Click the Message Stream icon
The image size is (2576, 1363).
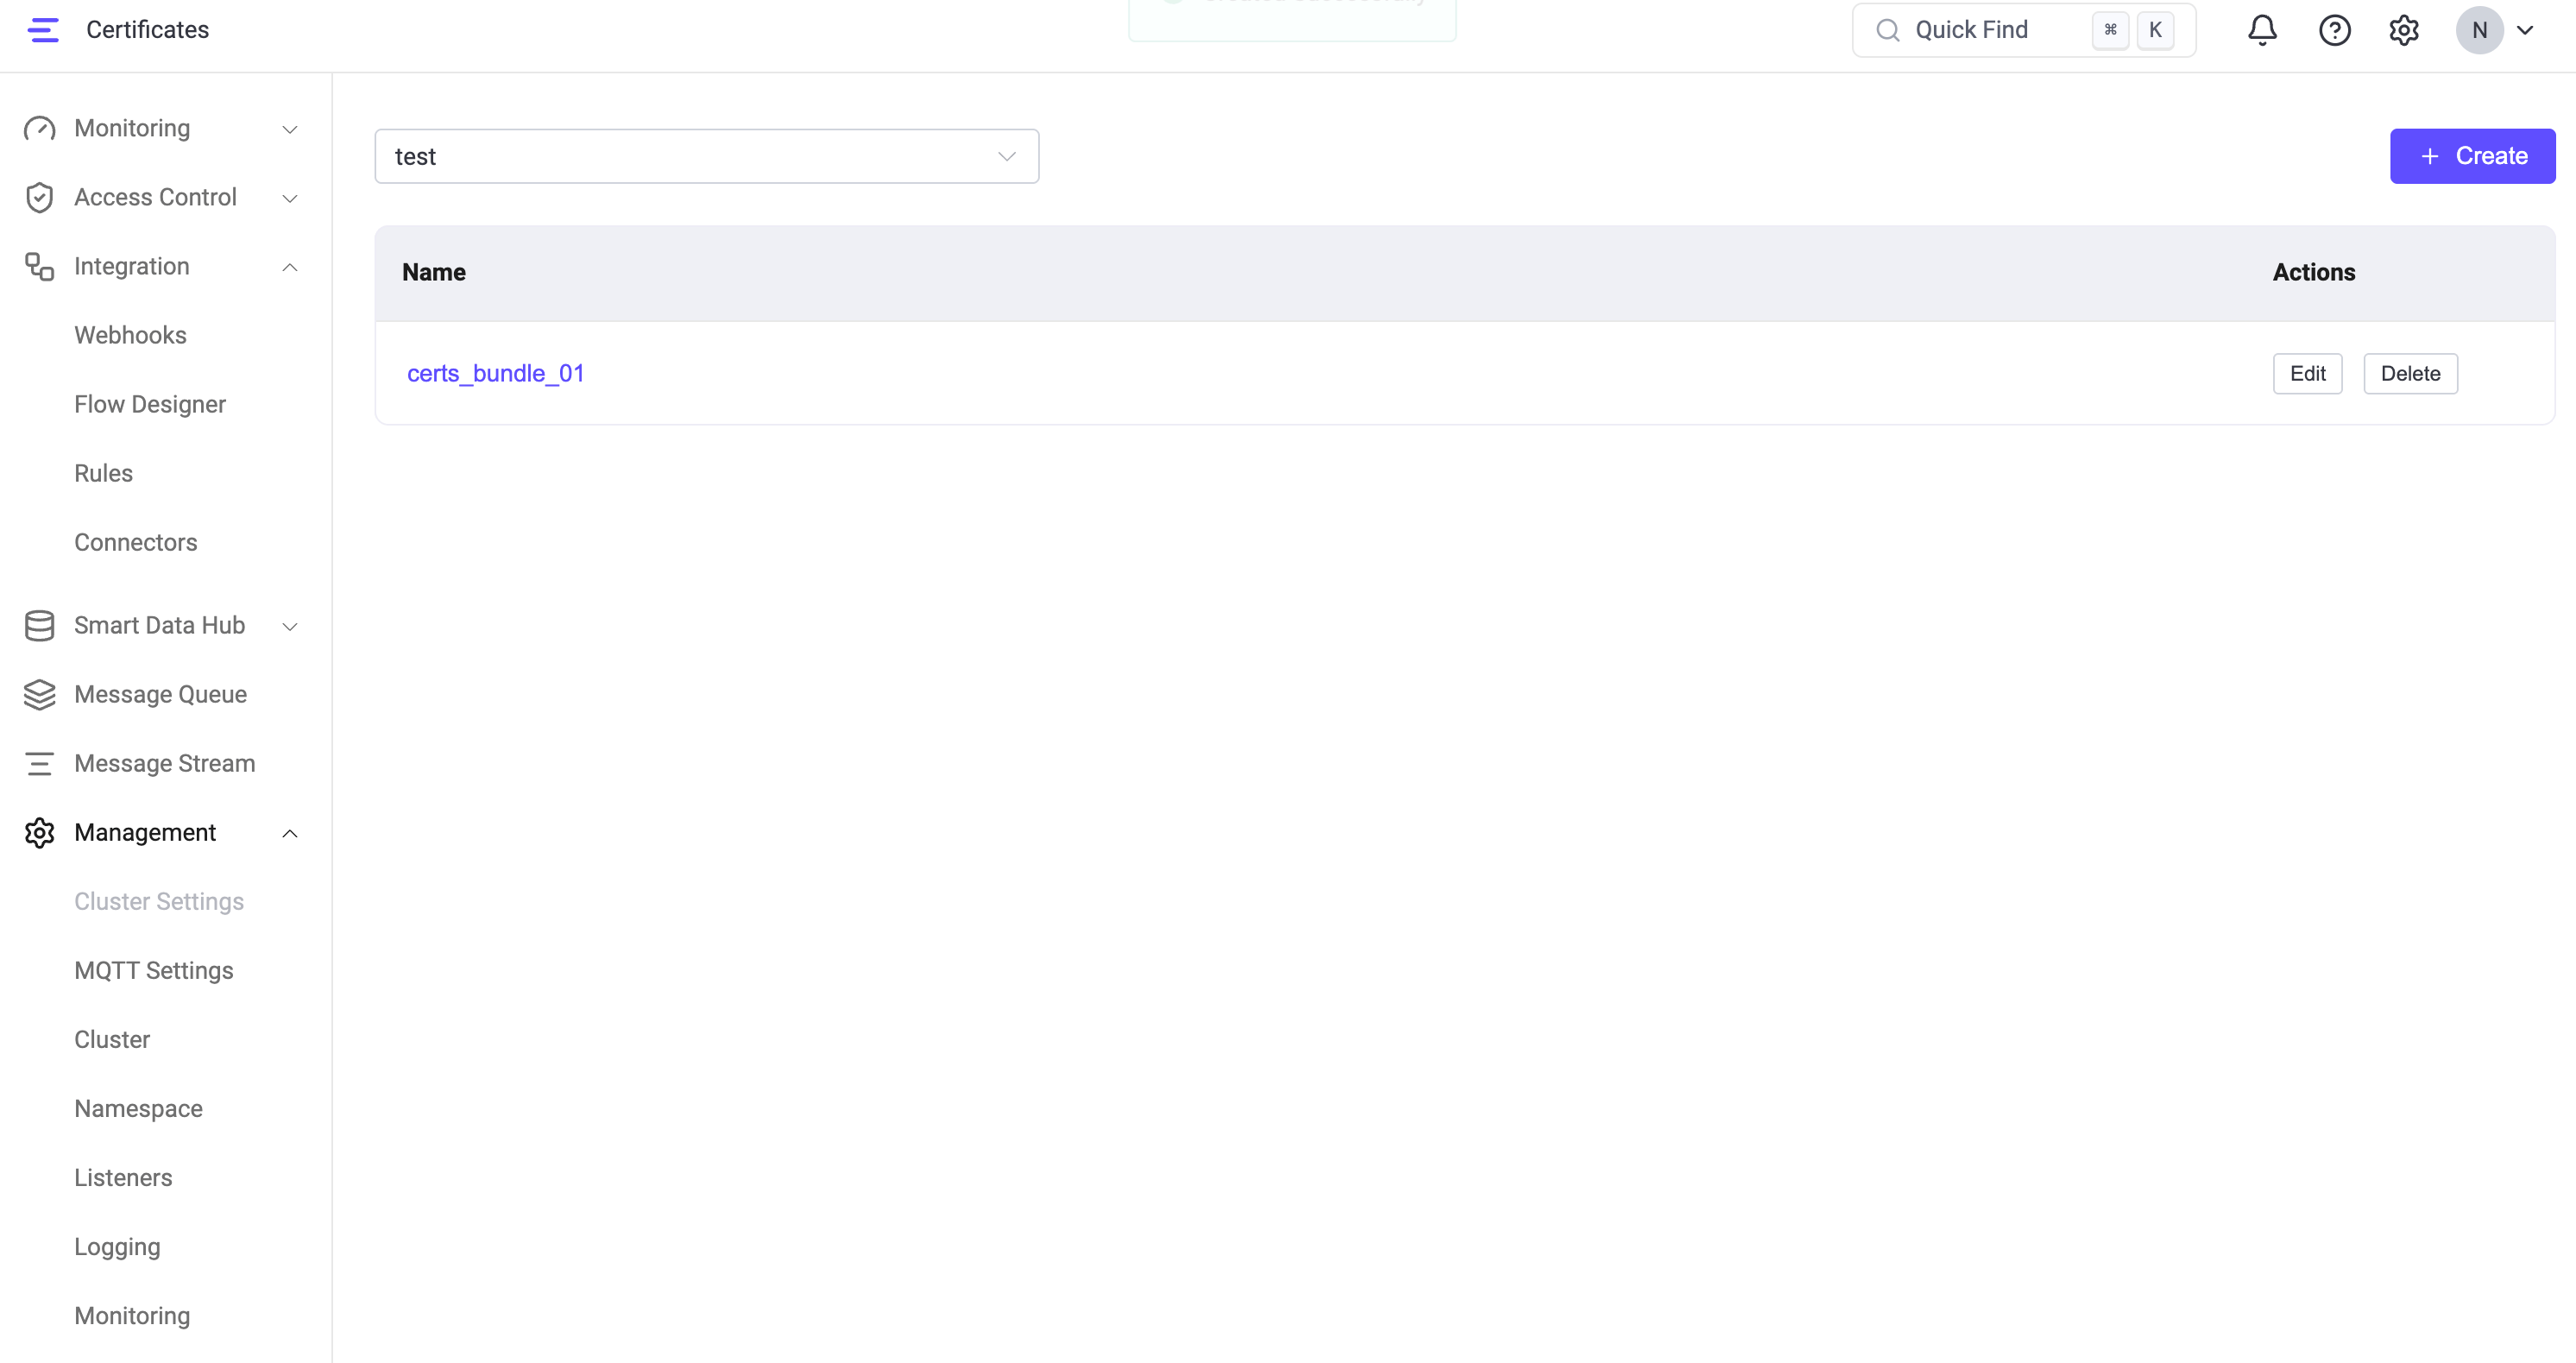coord(39,763)
